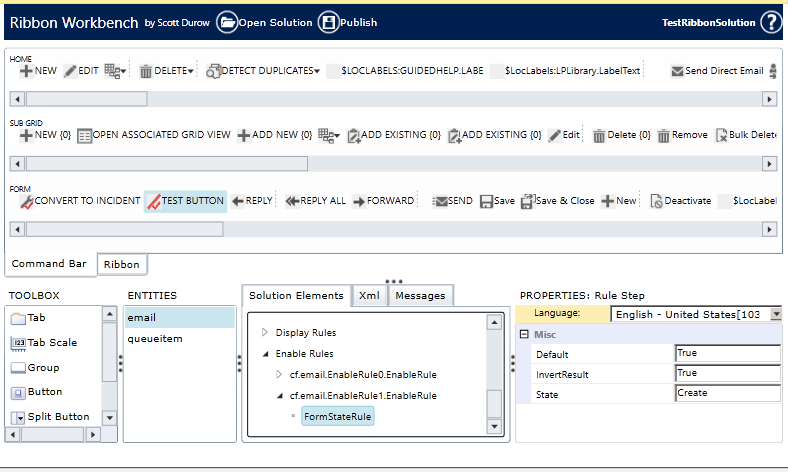788x472 pixels.
Task: Open the Language dropdown in Properties
Action: click(776, 314)
